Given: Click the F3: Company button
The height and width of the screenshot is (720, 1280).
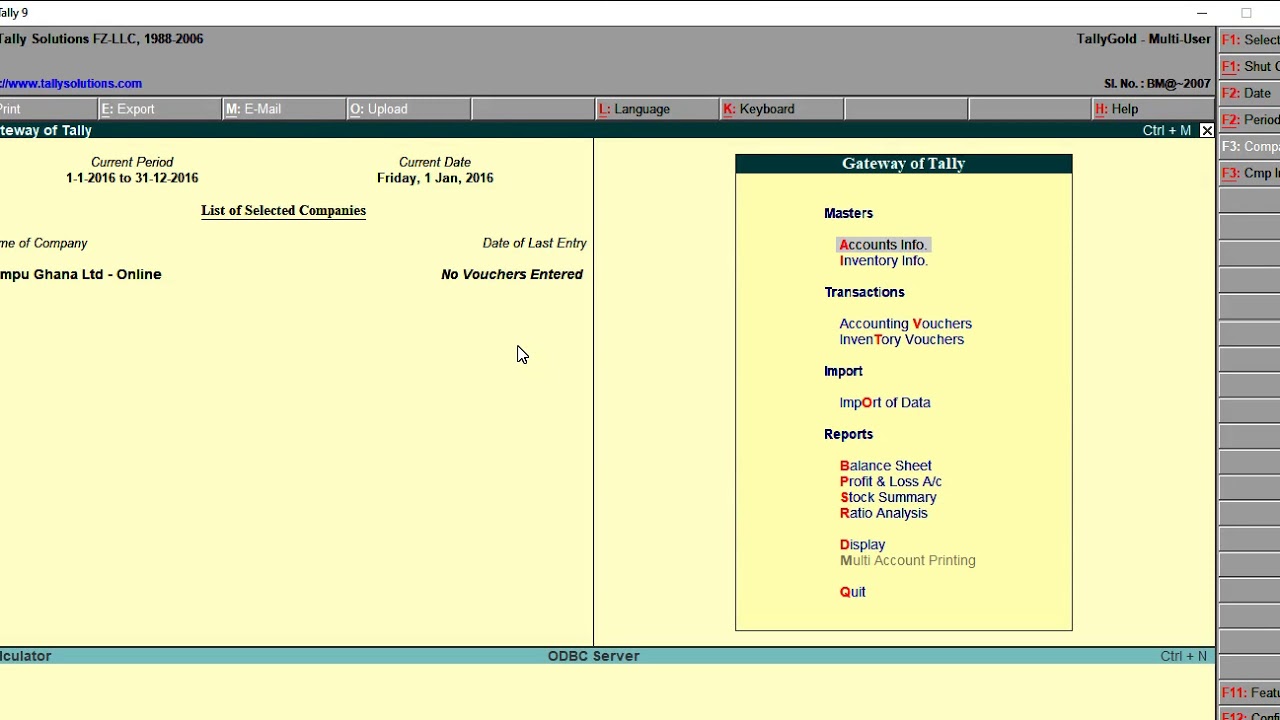Looking at the screenshot, I should (1249, 146).
